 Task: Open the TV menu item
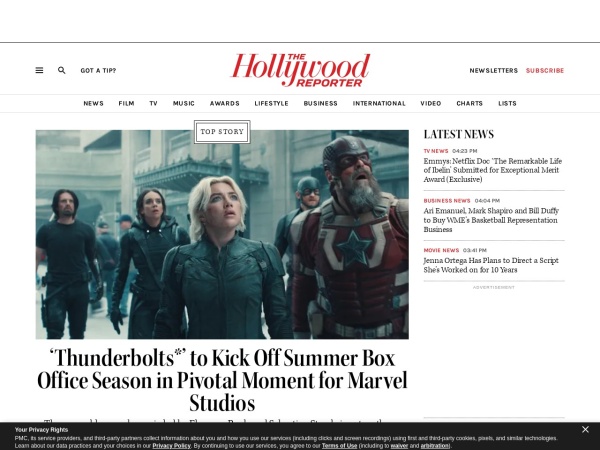(153, 103)
